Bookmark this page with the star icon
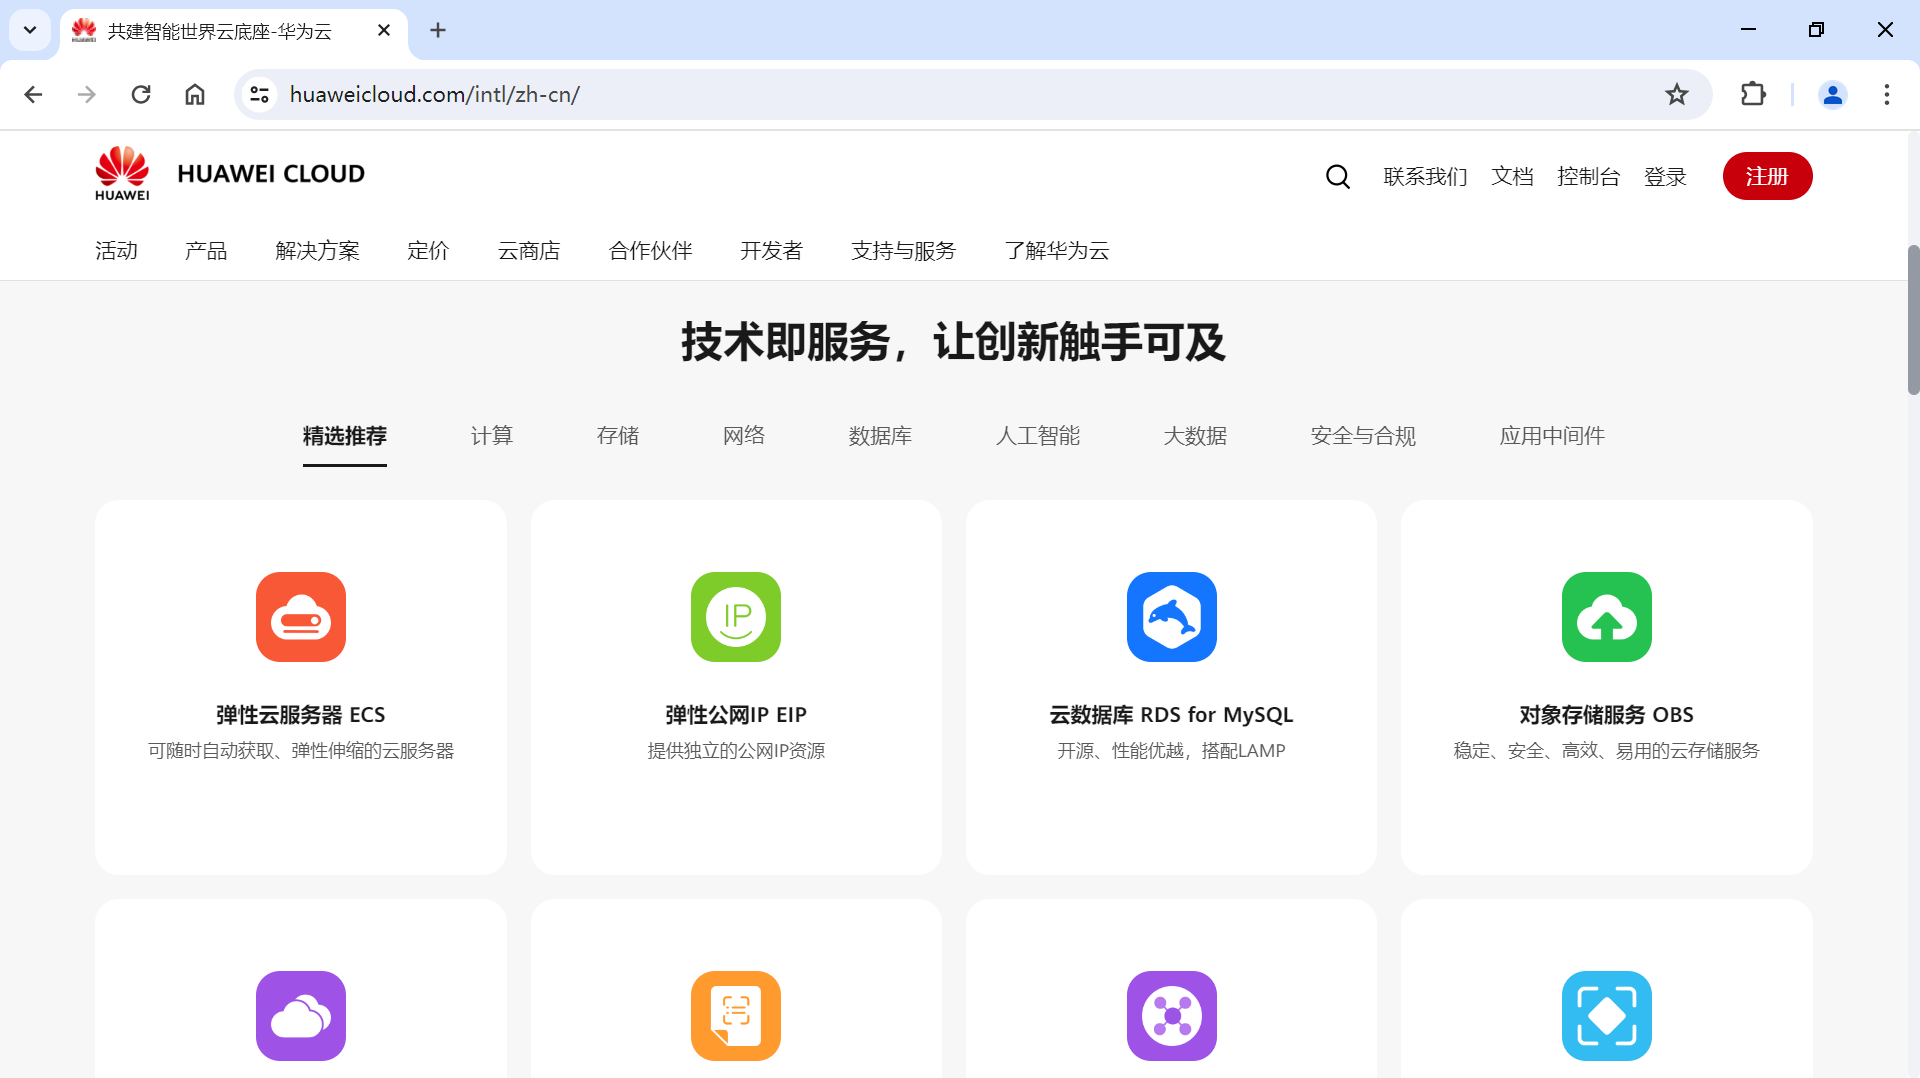1920x1078 pixels. click(x=1677, y=94)
